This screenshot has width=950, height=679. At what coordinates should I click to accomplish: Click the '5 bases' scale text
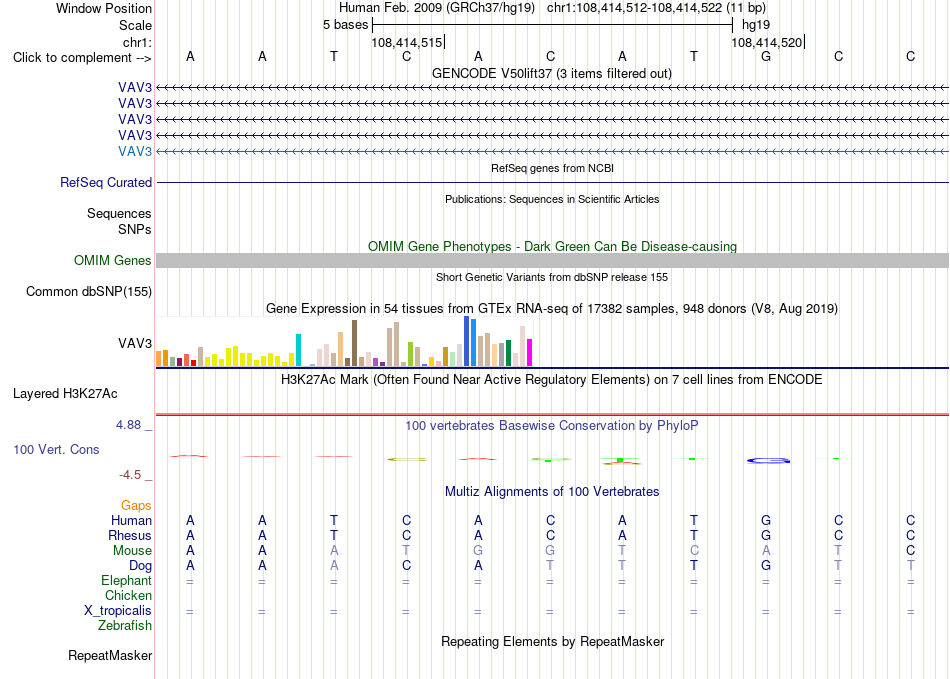click(x=345, y=25)
